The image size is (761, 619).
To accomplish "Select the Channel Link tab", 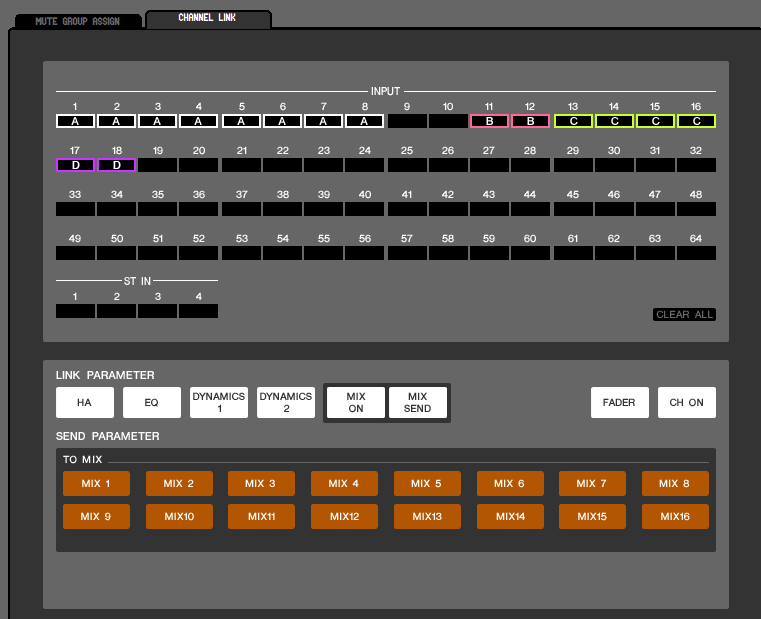I will tap(208, 18).
